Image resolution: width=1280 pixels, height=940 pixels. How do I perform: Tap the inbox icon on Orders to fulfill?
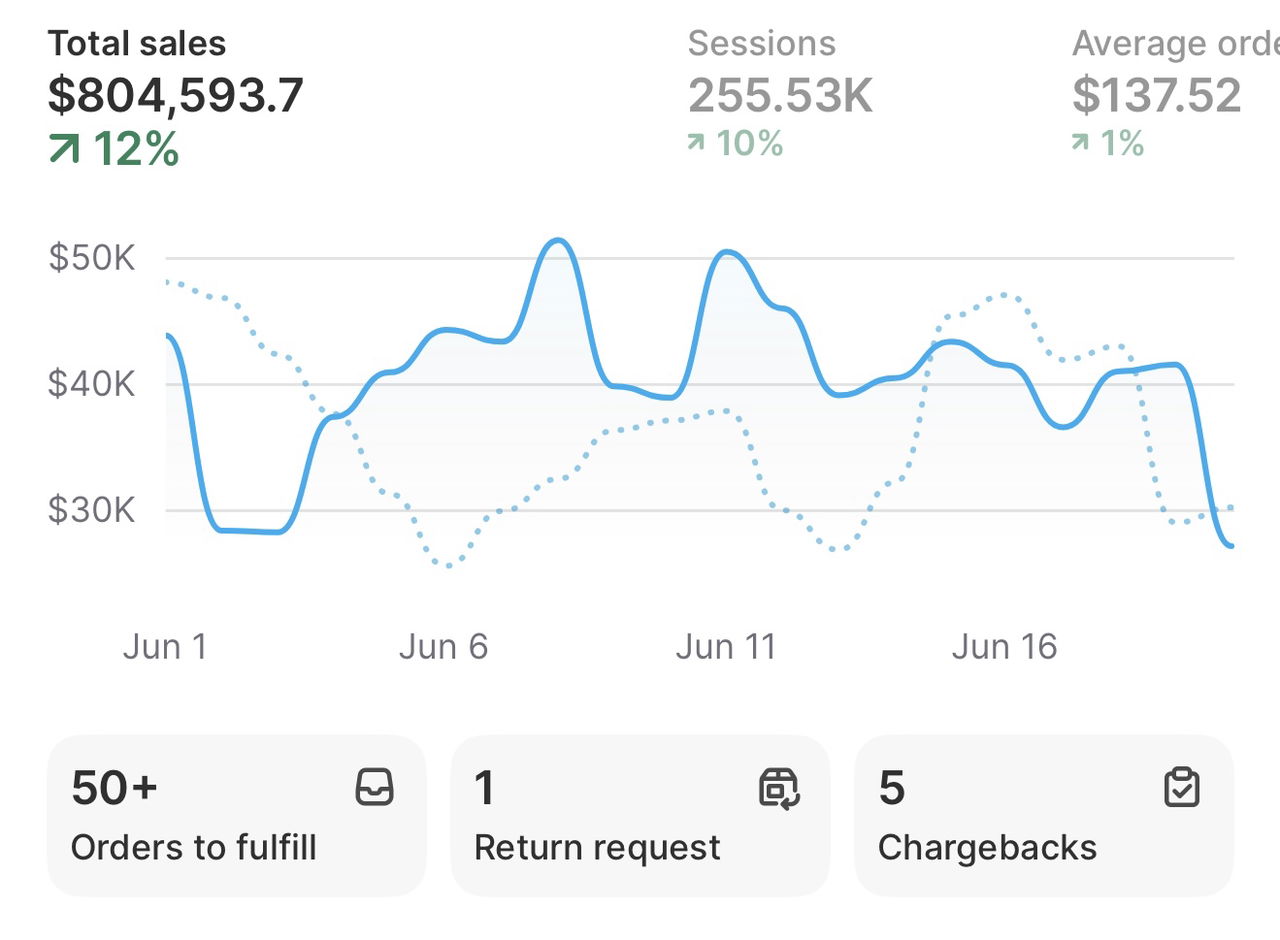375,788
